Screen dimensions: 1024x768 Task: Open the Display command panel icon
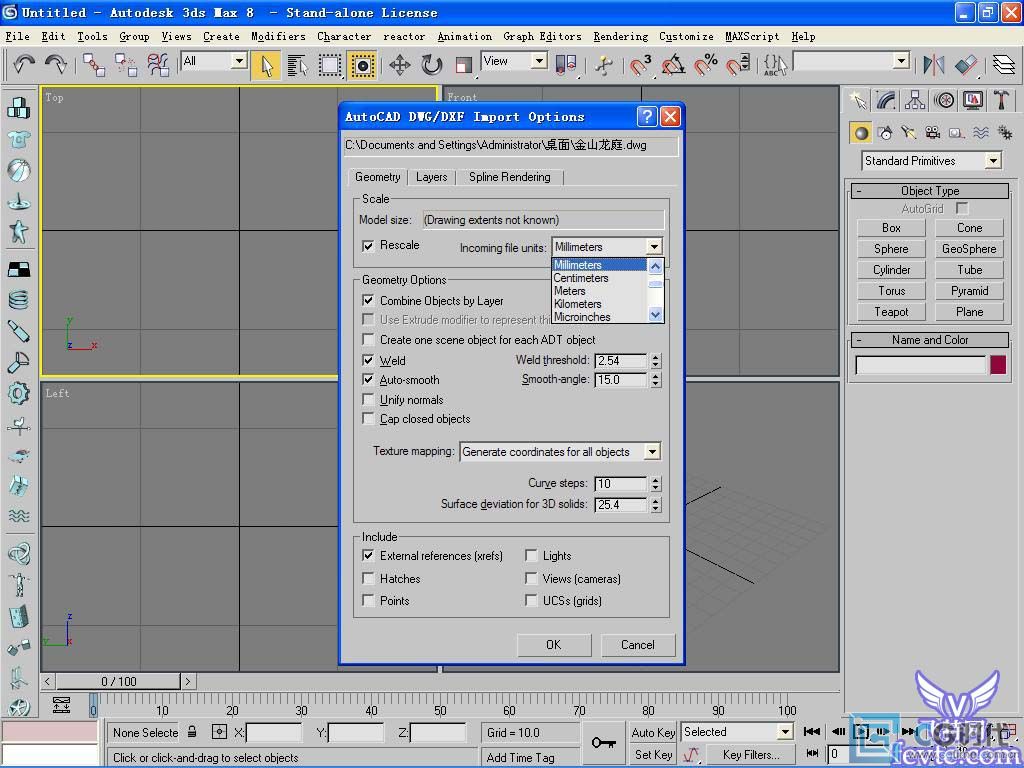973,100
